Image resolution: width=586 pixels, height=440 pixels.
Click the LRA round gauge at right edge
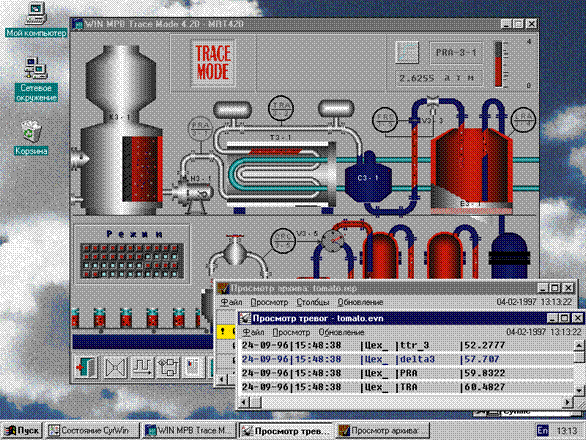pos(523,120)
